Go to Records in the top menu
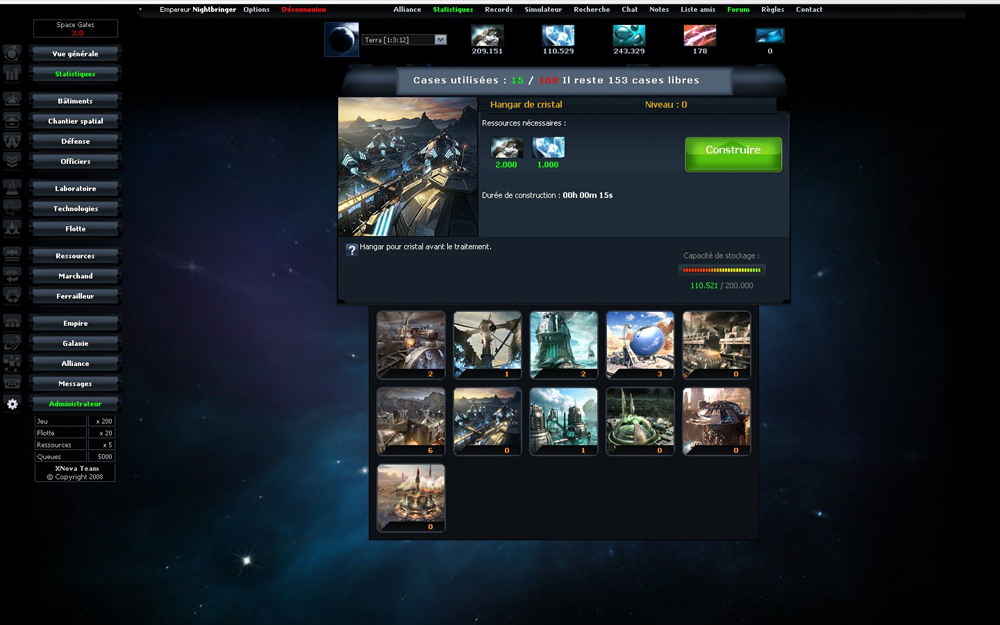The image size is (1000, 625). (x=498, y=9)
